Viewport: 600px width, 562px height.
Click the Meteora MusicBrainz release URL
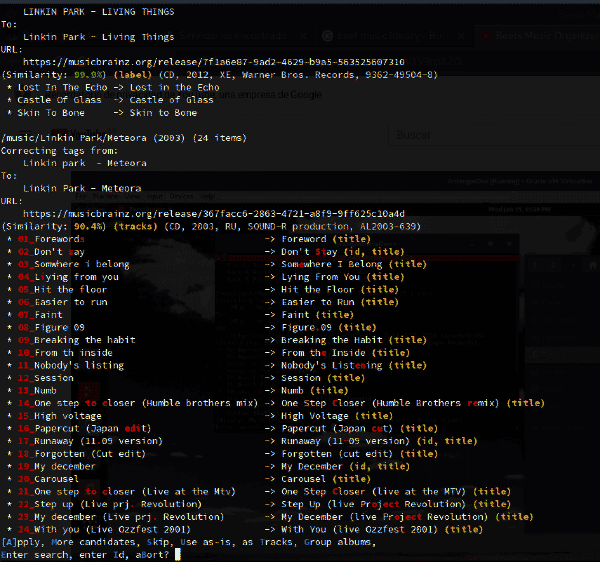tap(214, 213)
